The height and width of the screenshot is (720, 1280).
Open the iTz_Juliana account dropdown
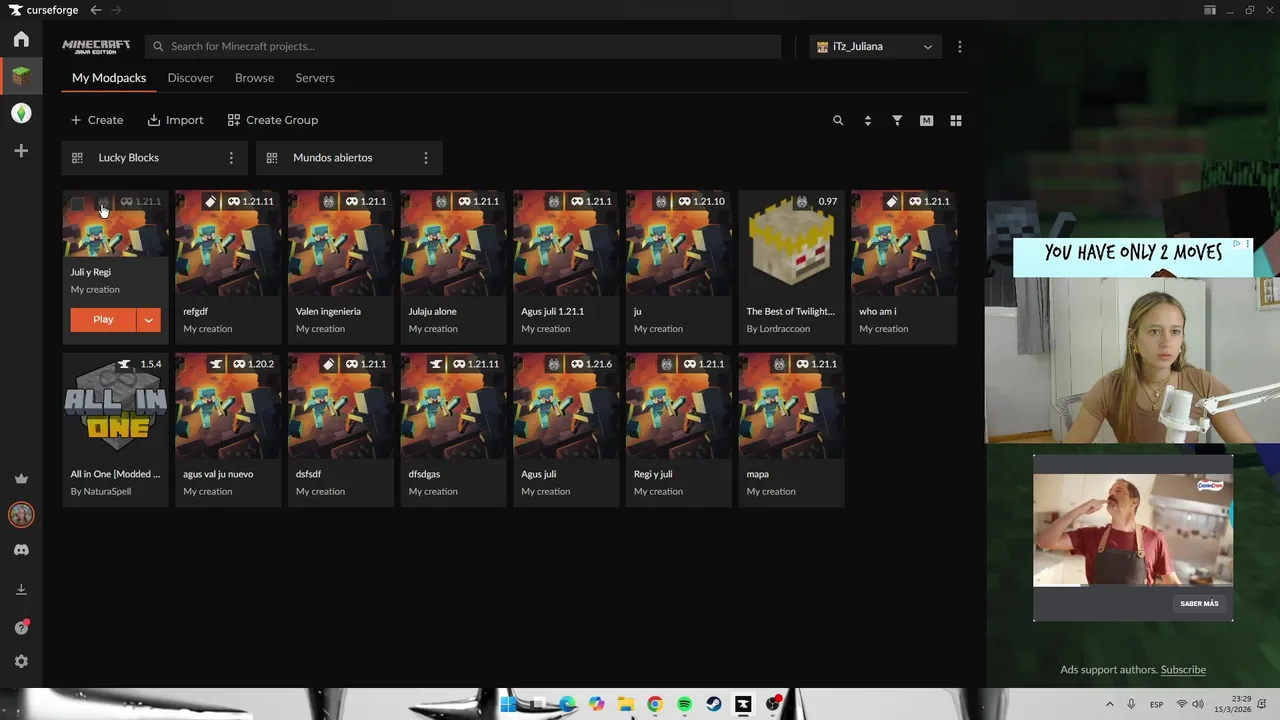pos(875,47)
